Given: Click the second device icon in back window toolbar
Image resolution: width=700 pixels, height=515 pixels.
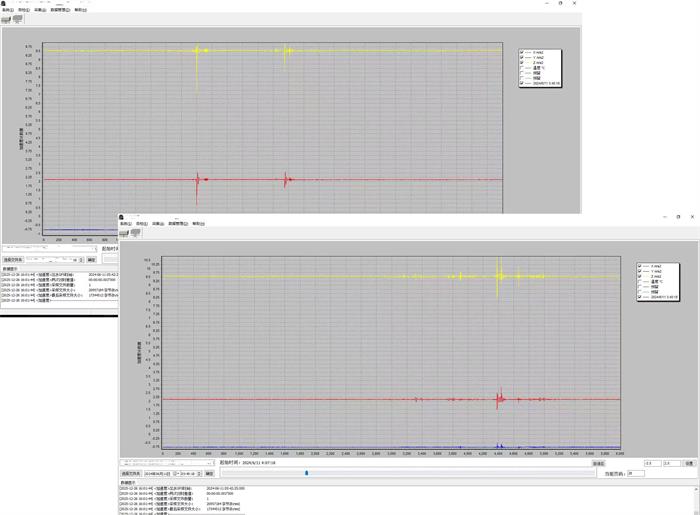Looking at the screenshot, I should (17, 19).
